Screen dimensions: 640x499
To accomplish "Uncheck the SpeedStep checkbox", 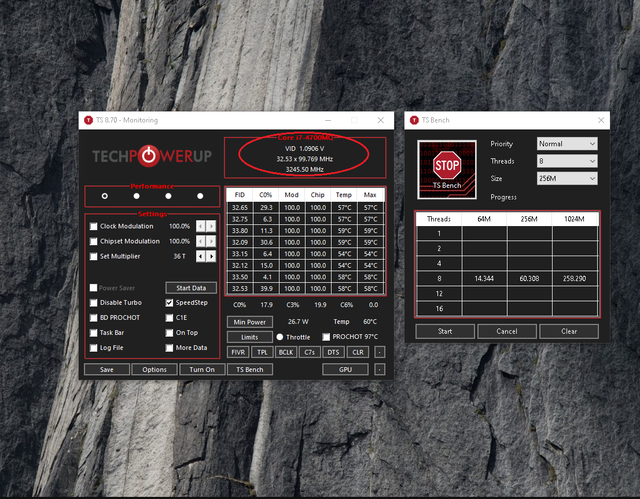I will coord(169,303).
